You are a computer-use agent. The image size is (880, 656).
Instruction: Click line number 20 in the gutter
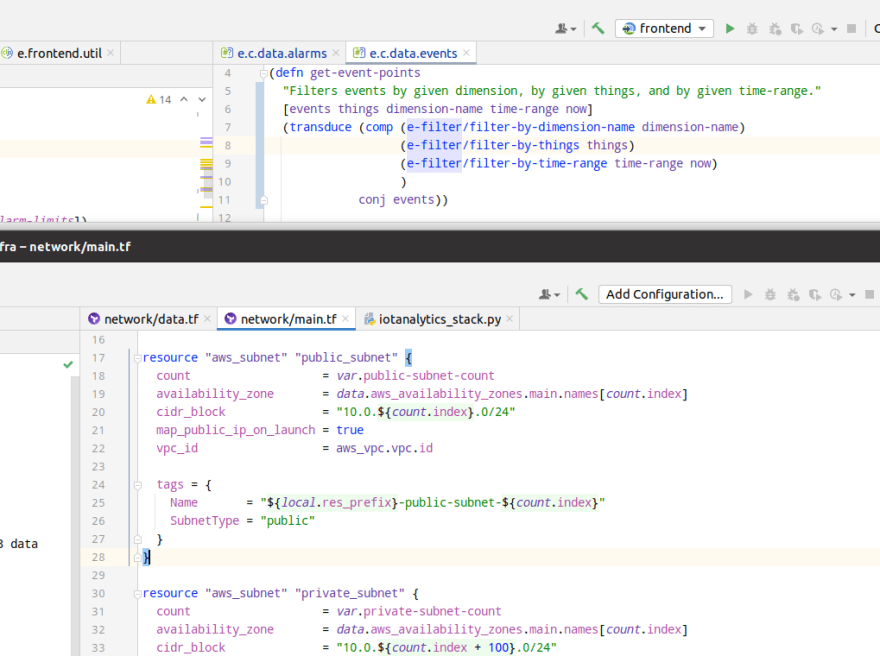click(x=98, y=412)
